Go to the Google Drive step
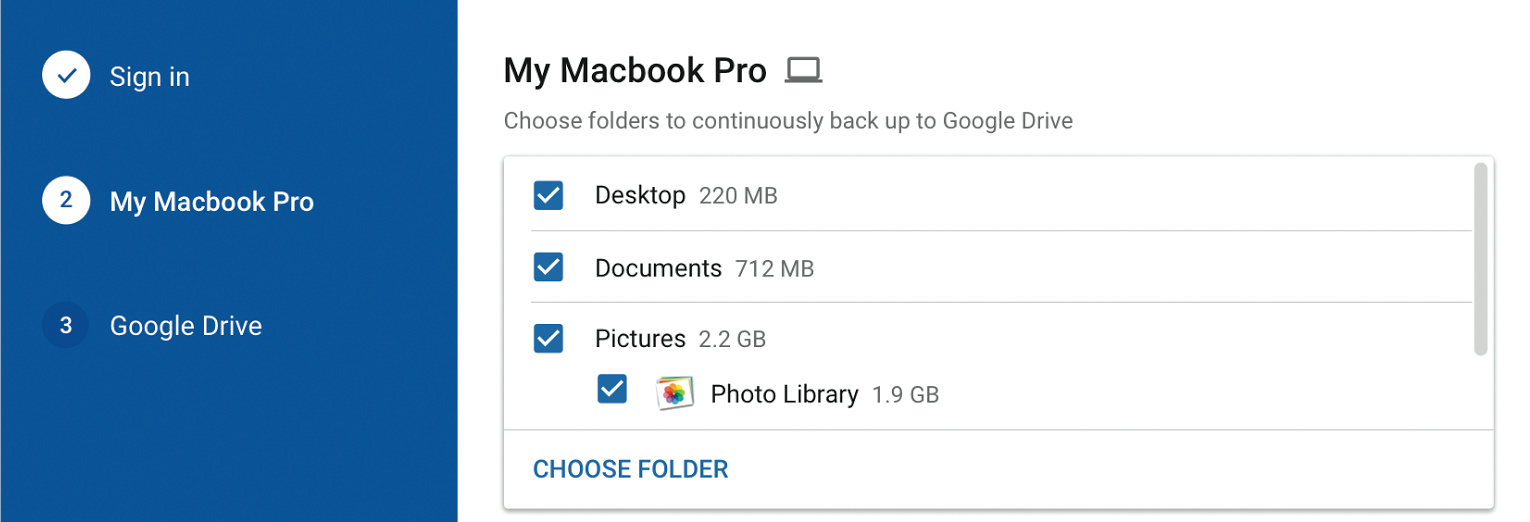1530x522 pixels. click(186, 326)
